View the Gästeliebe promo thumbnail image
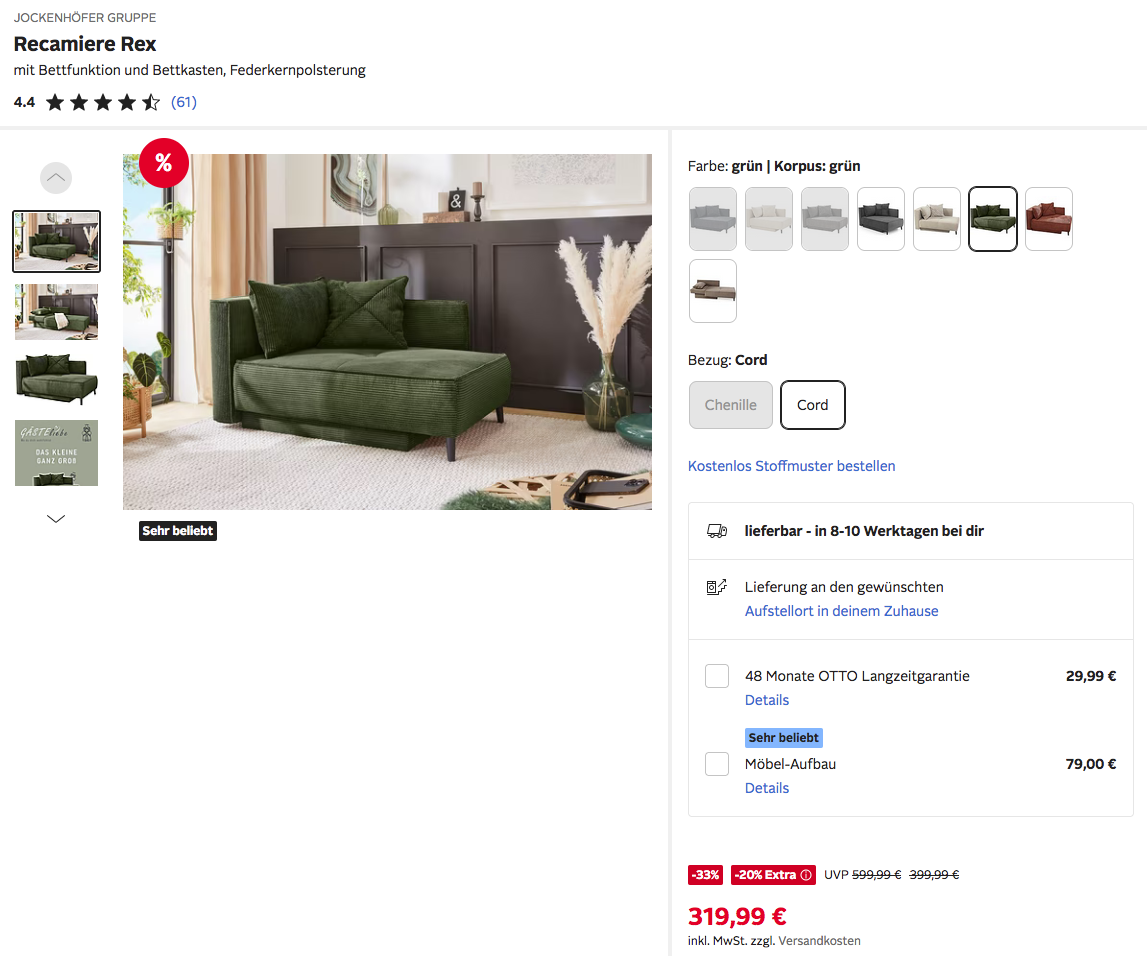The image size is (1147, 956). (x=56, y=453)
